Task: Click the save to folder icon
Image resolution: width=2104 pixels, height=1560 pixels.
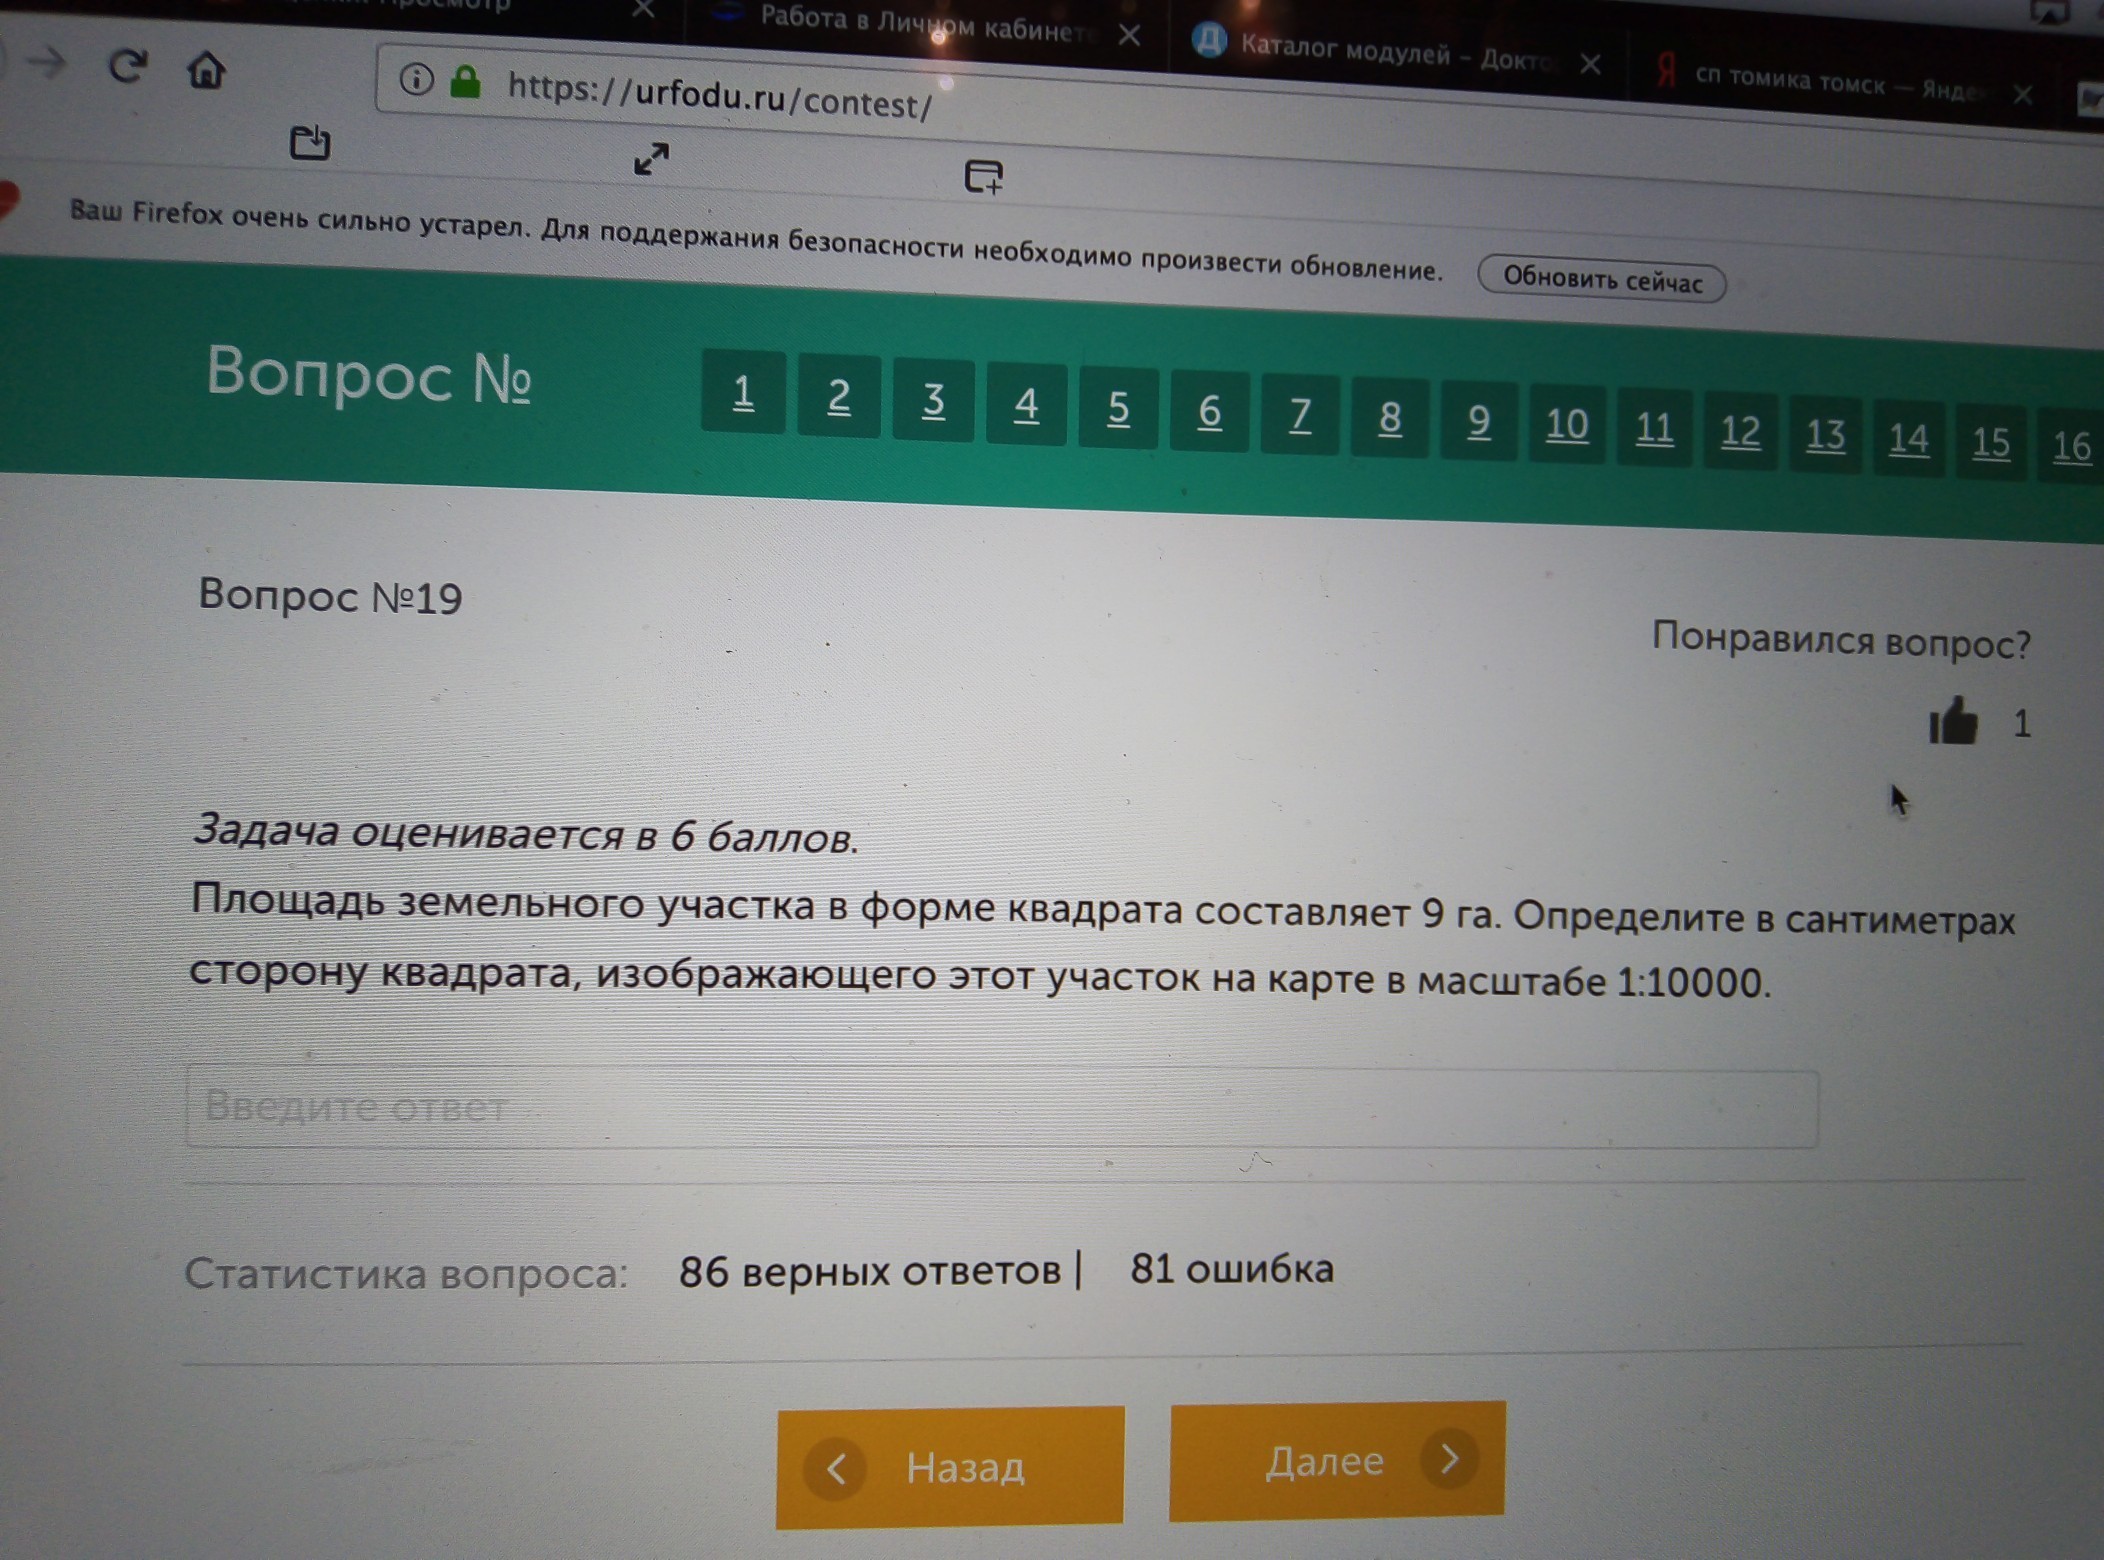Action: tap(309, 143)
